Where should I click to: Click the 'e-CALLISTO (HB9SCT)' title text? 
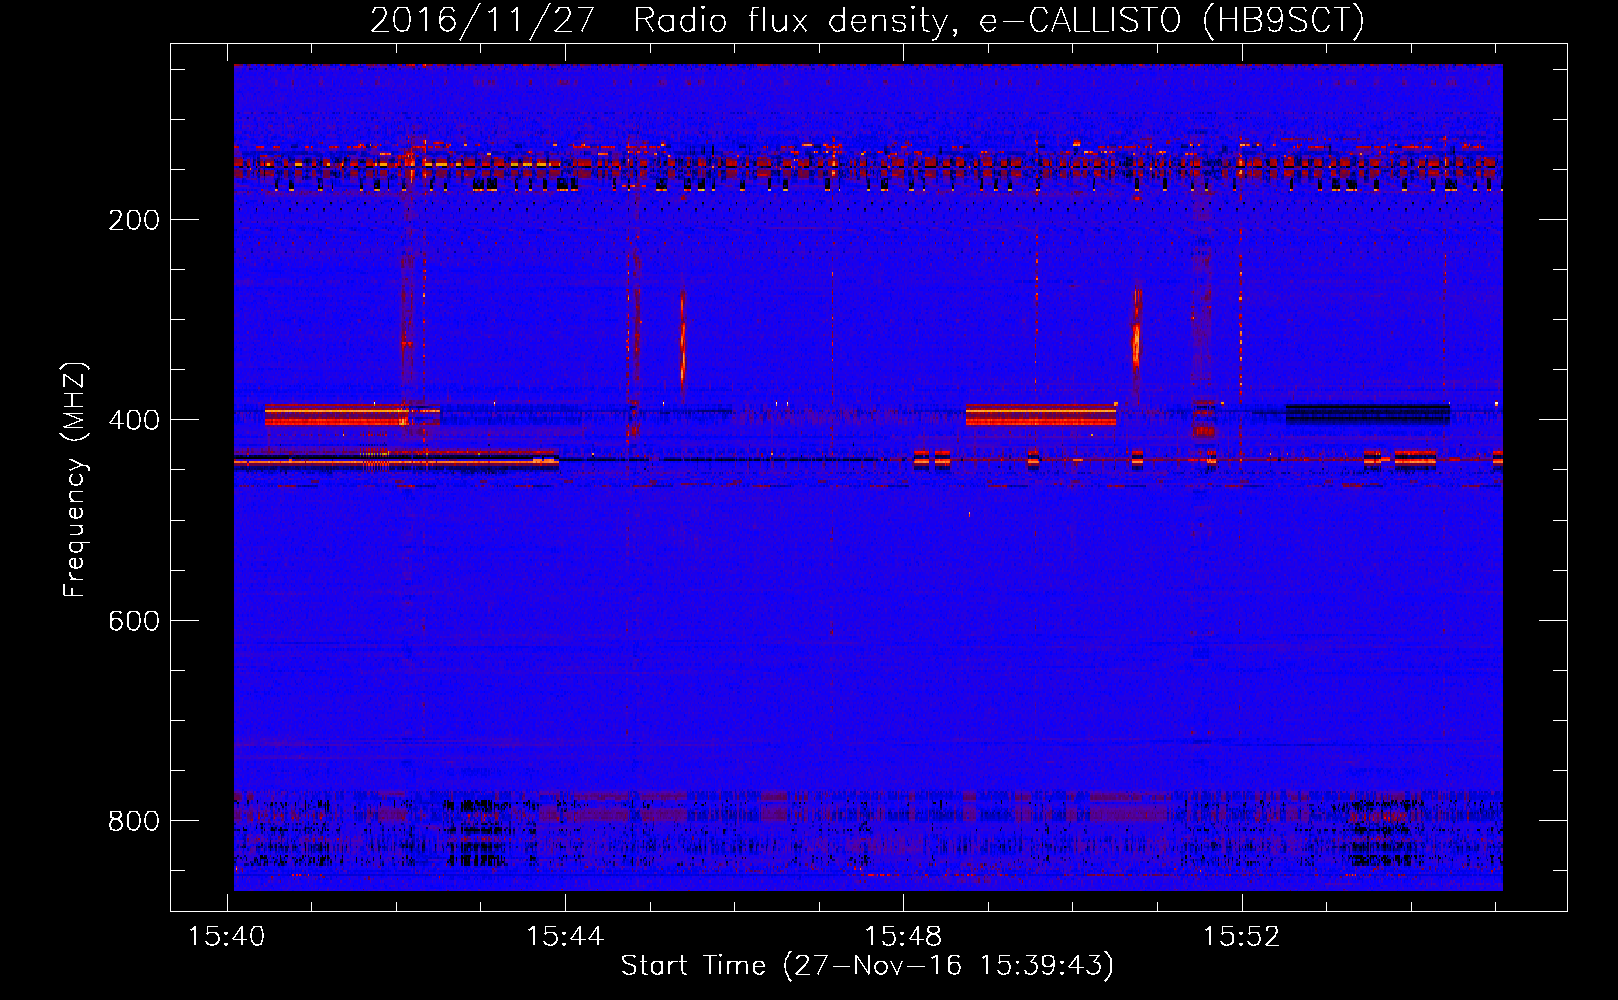[1172, 21]
